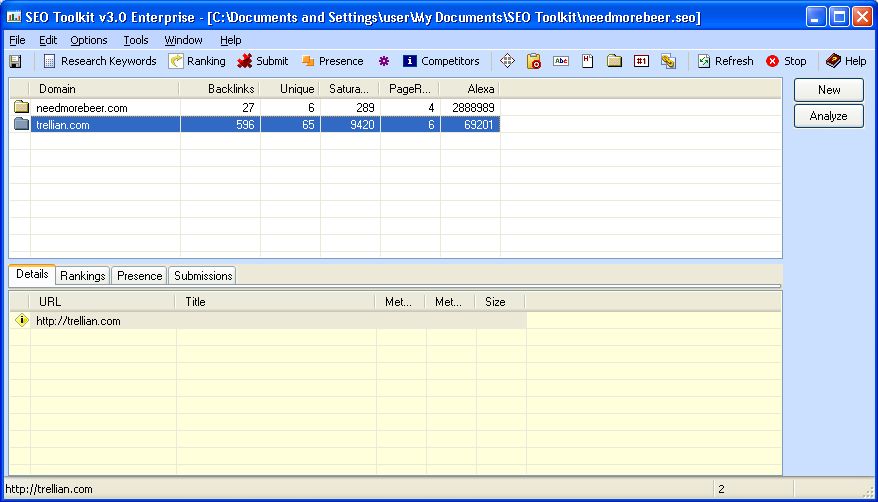This screenshot has height=502, width=878.
Task: Click the purple gear icon after Presence
Action: coord(383,61)
